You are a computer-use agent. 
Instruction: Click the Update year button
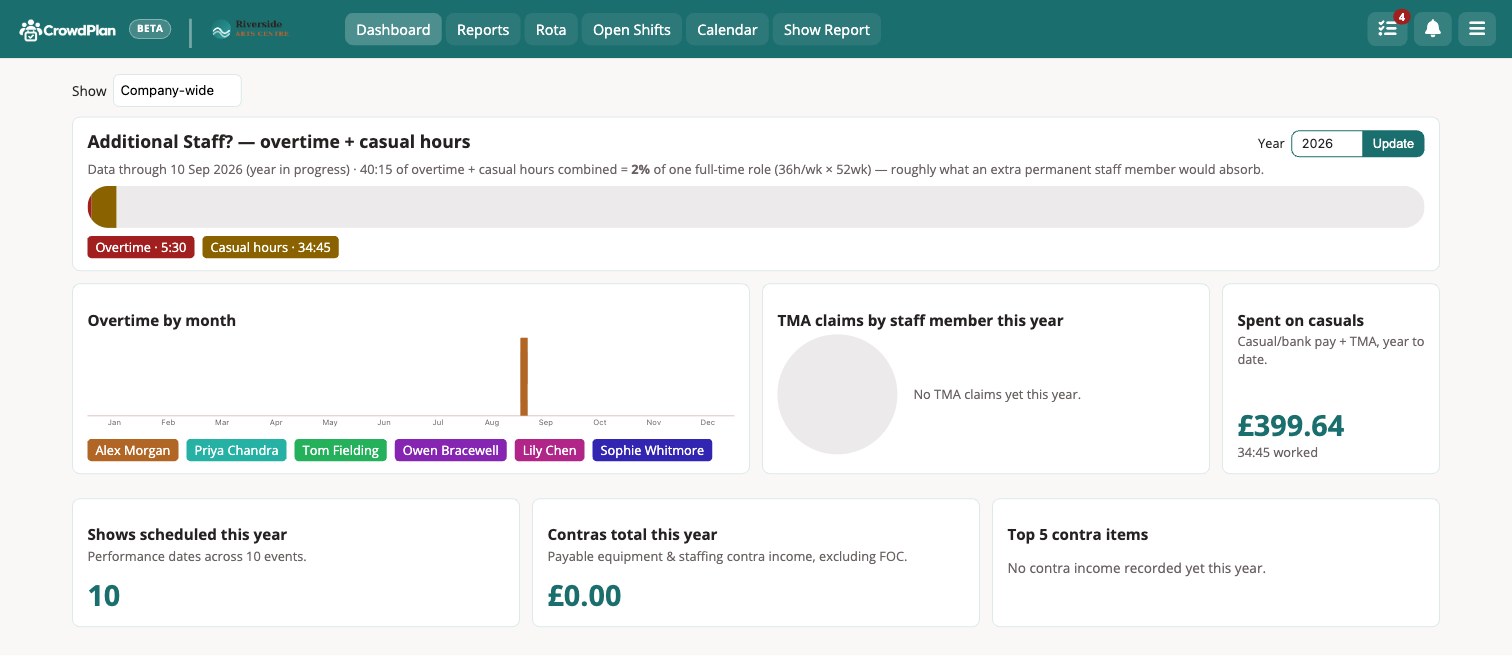point(1393,143)
